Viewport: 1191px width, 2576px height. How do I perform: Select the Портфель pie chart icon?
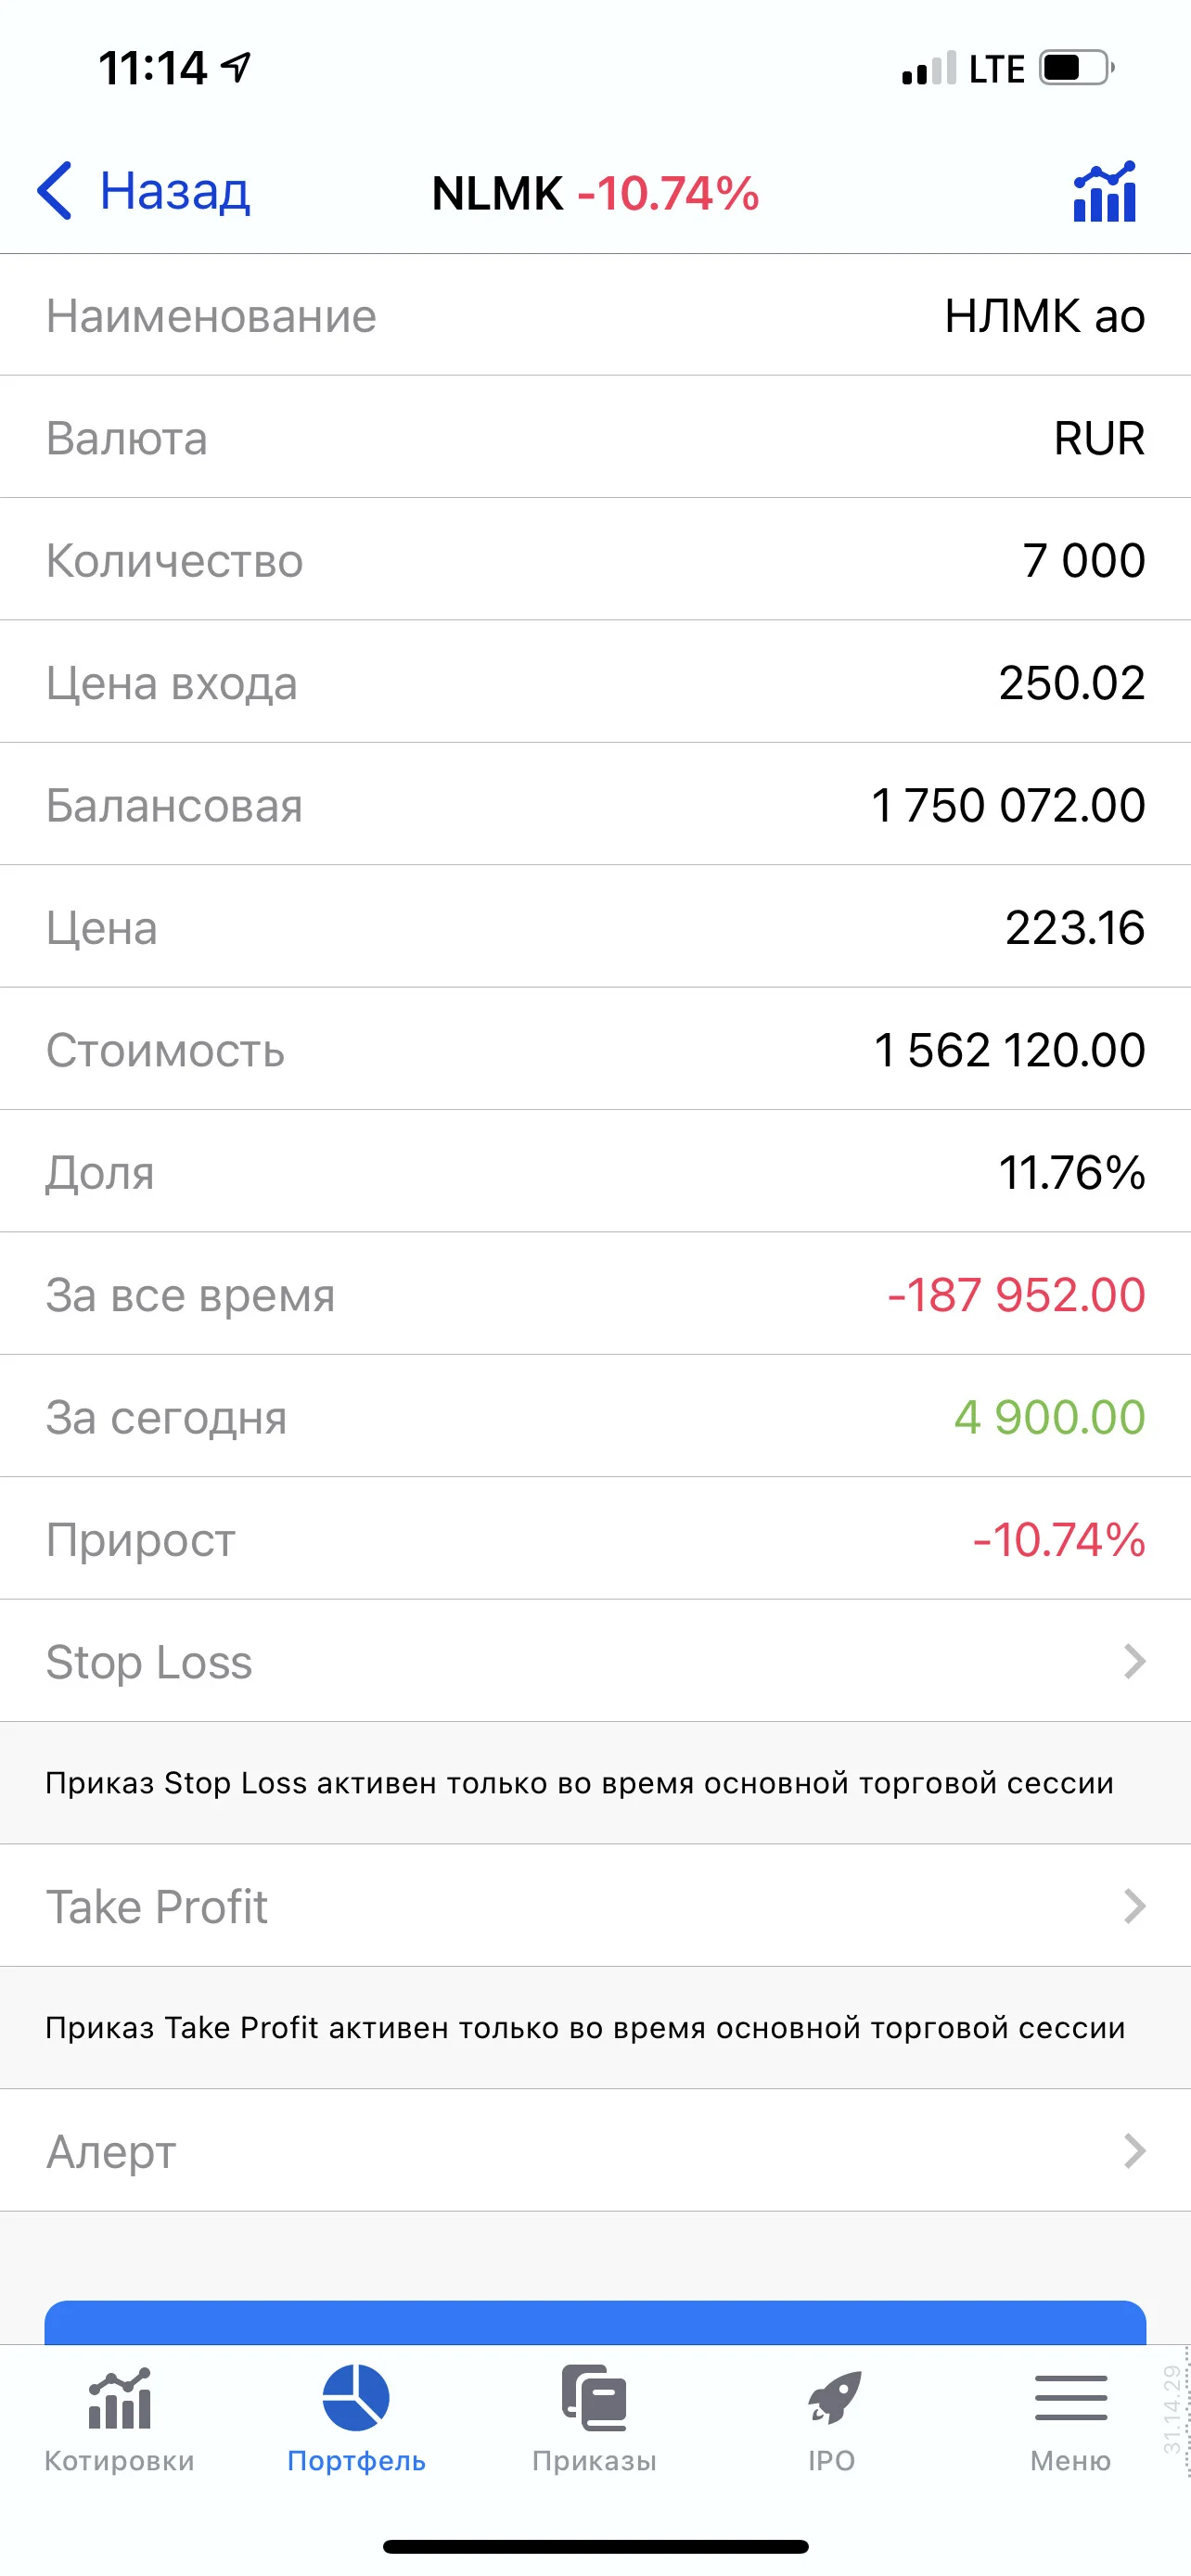356,2397
